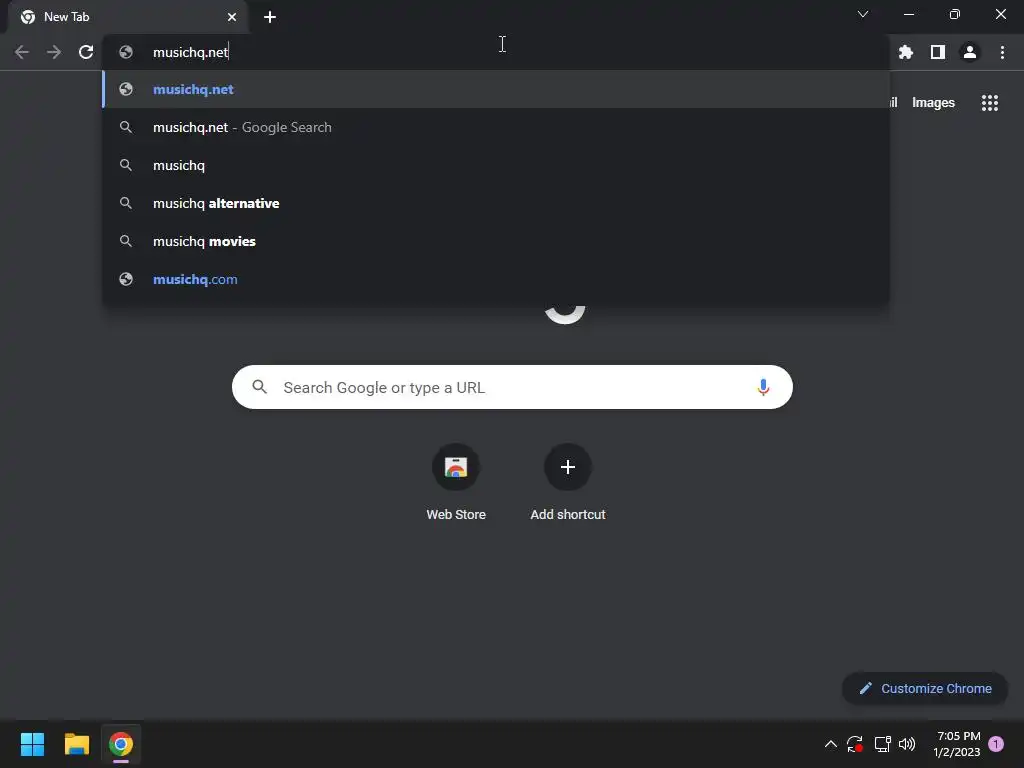1024x768 pixels.
Task: Open a new tab with plus button
Action: coord(270,17)
